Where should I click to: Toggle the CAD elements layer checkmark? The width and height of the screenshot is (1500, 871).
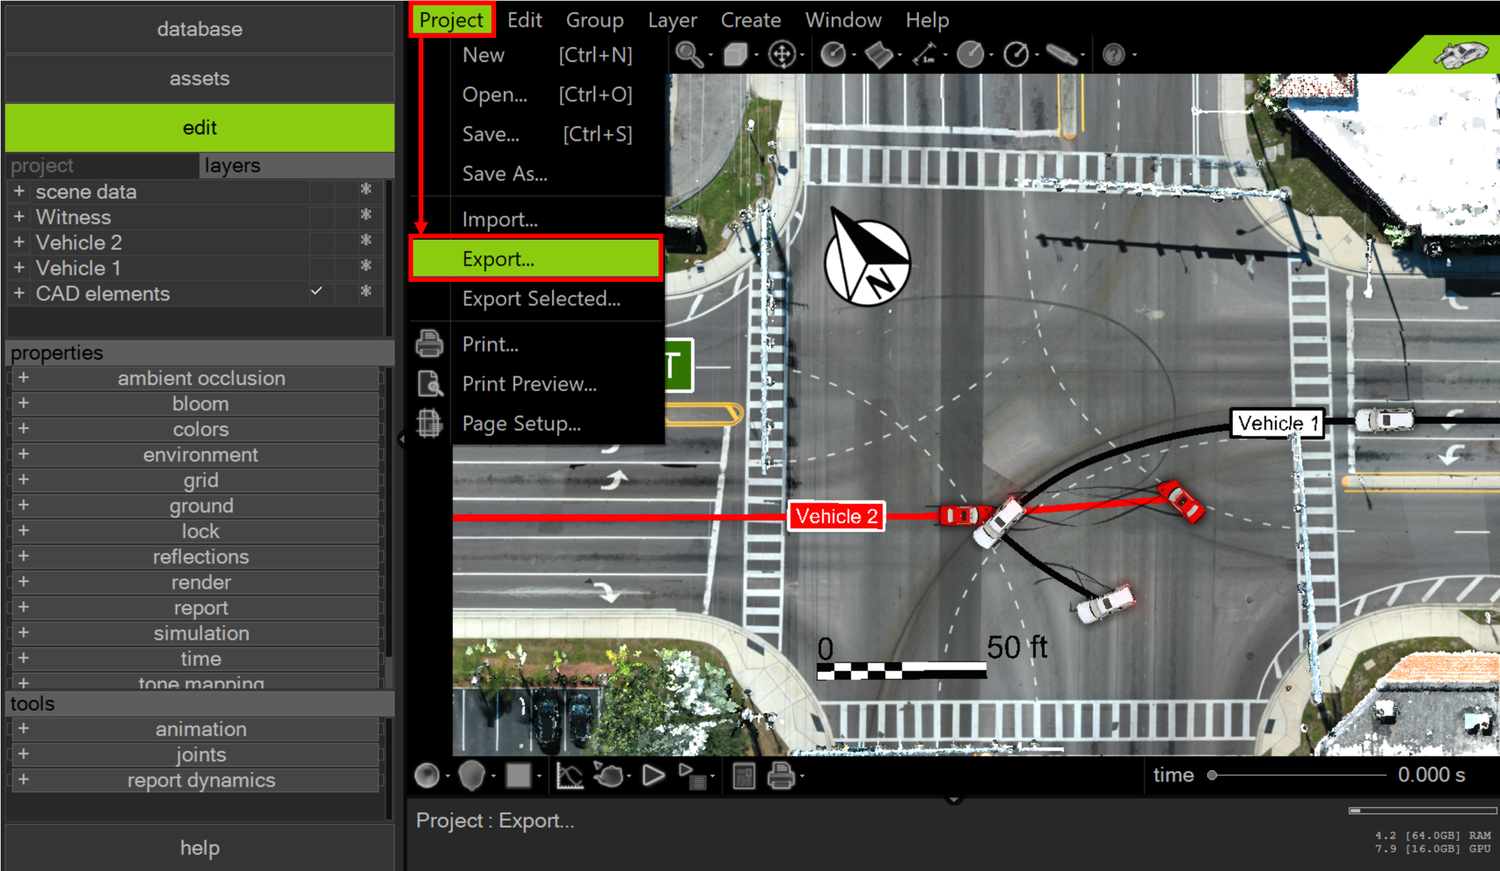click(x=316, y=291)
